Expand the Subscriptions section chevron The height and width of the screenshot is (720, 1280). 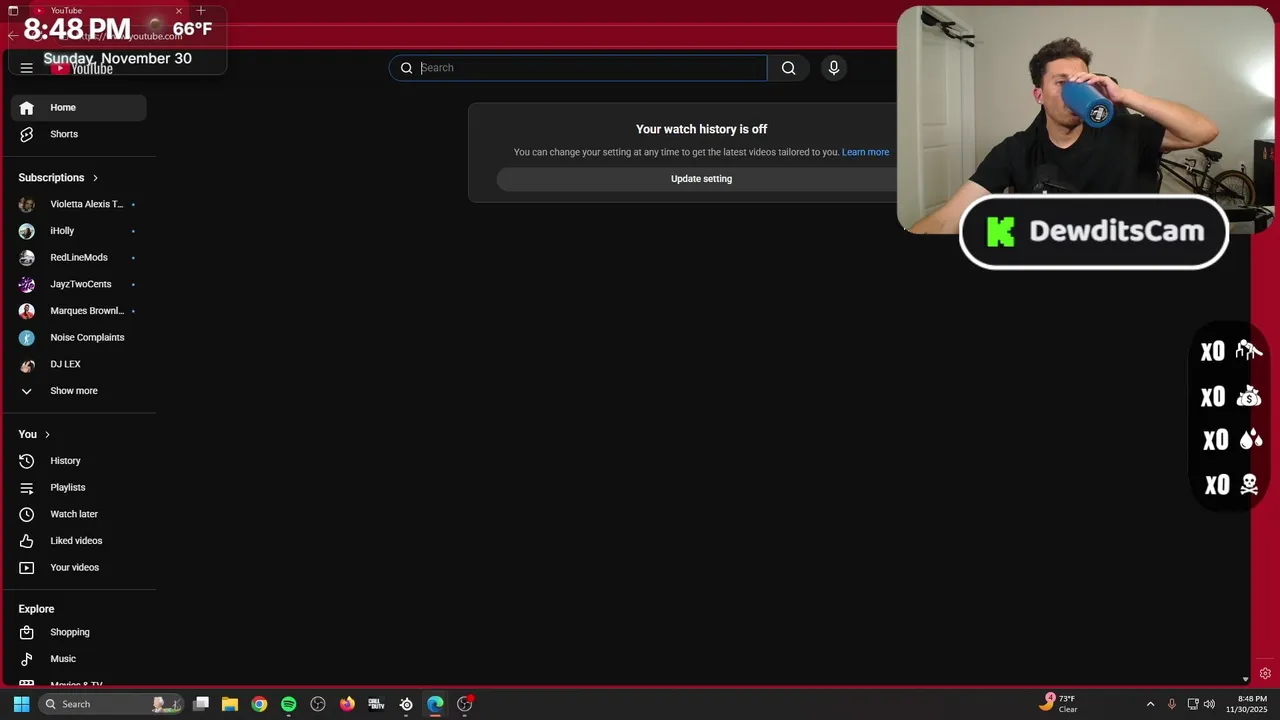coord(95,178)
